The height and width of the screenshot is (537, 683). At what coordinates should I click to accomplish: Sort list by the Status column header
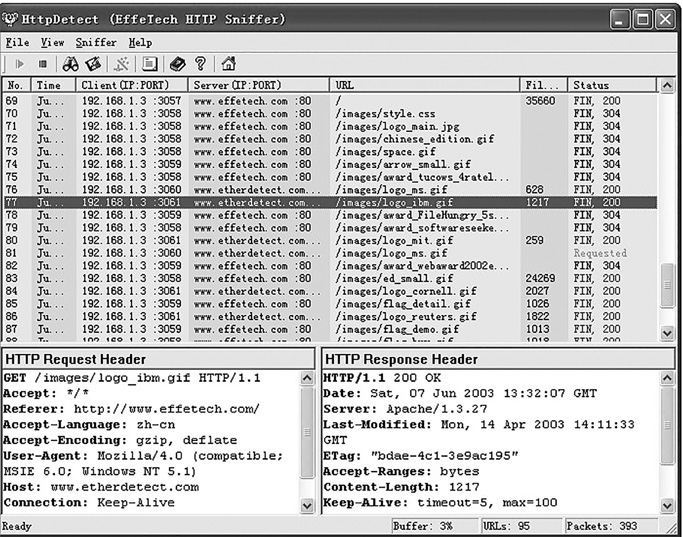tap(610, 86)
